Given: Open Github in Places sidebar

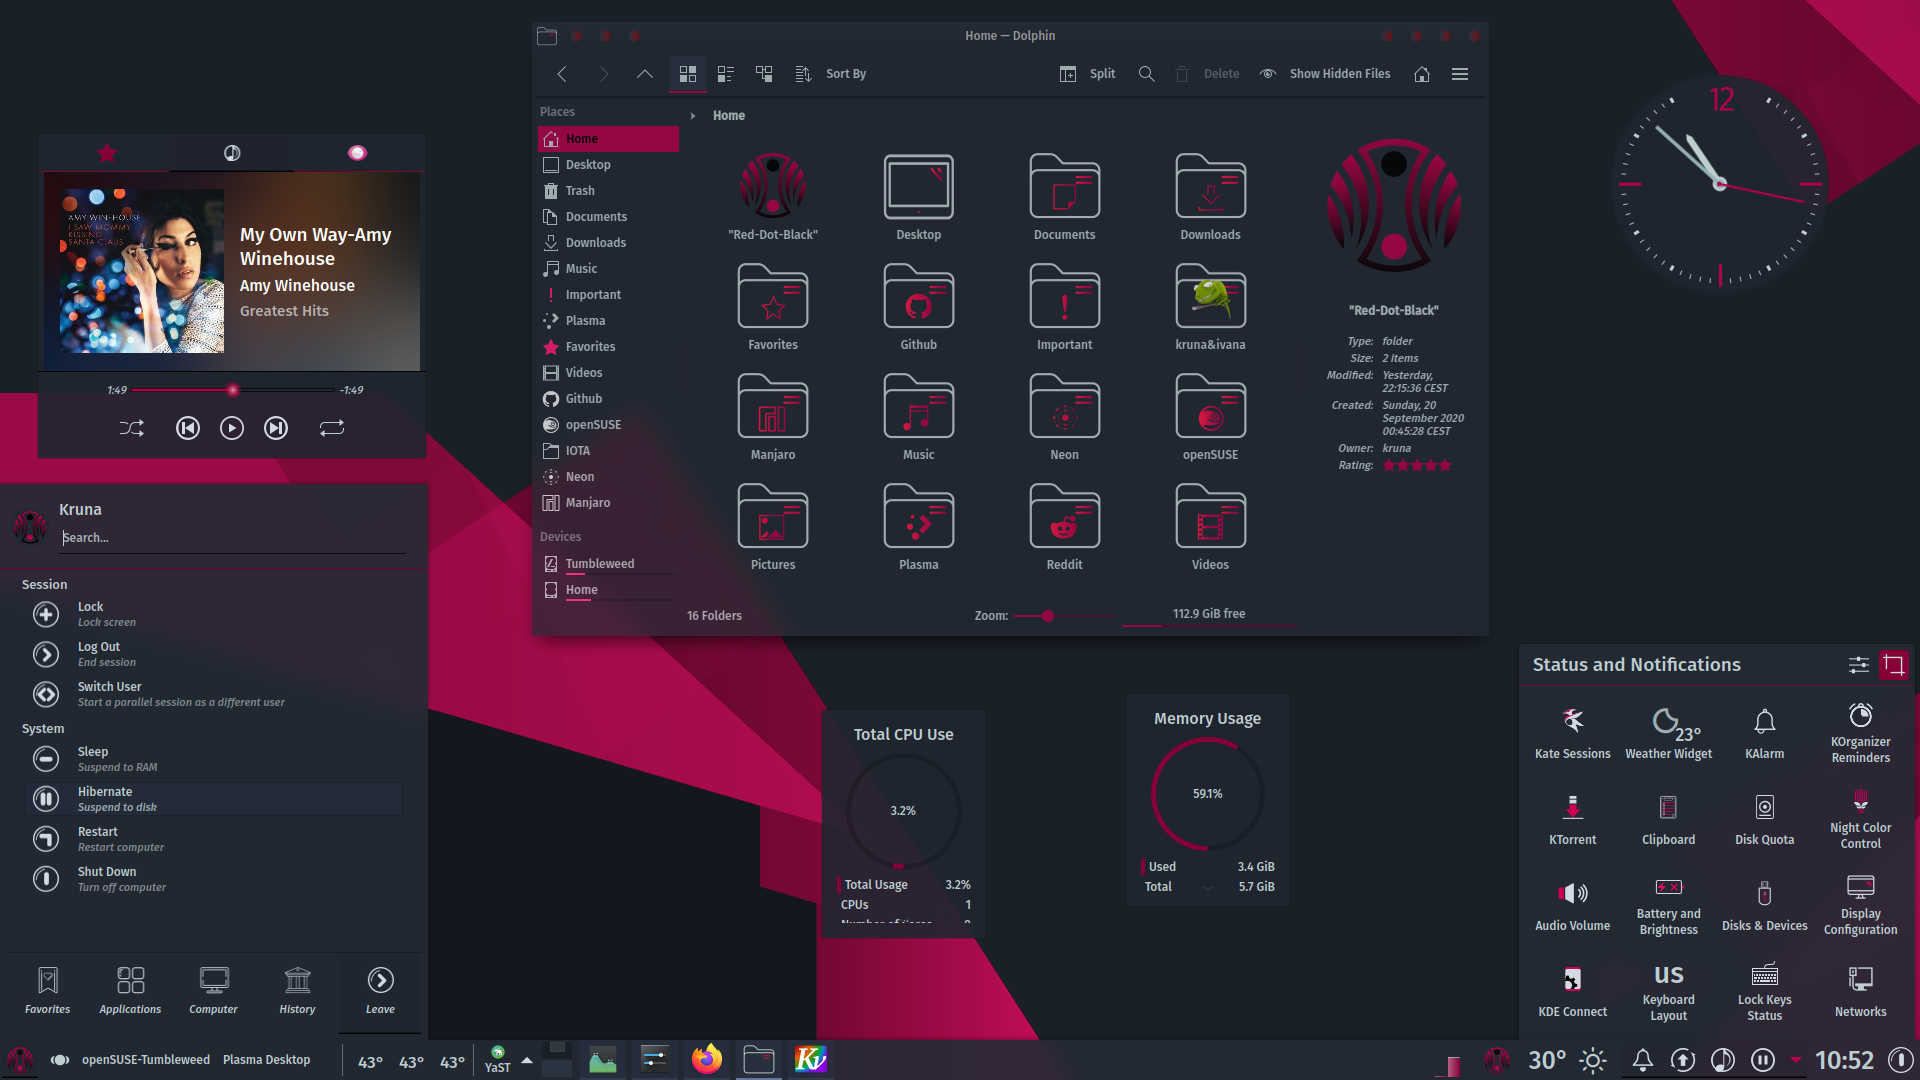Looking at the screenshot, I should click(x=608, y=399).
